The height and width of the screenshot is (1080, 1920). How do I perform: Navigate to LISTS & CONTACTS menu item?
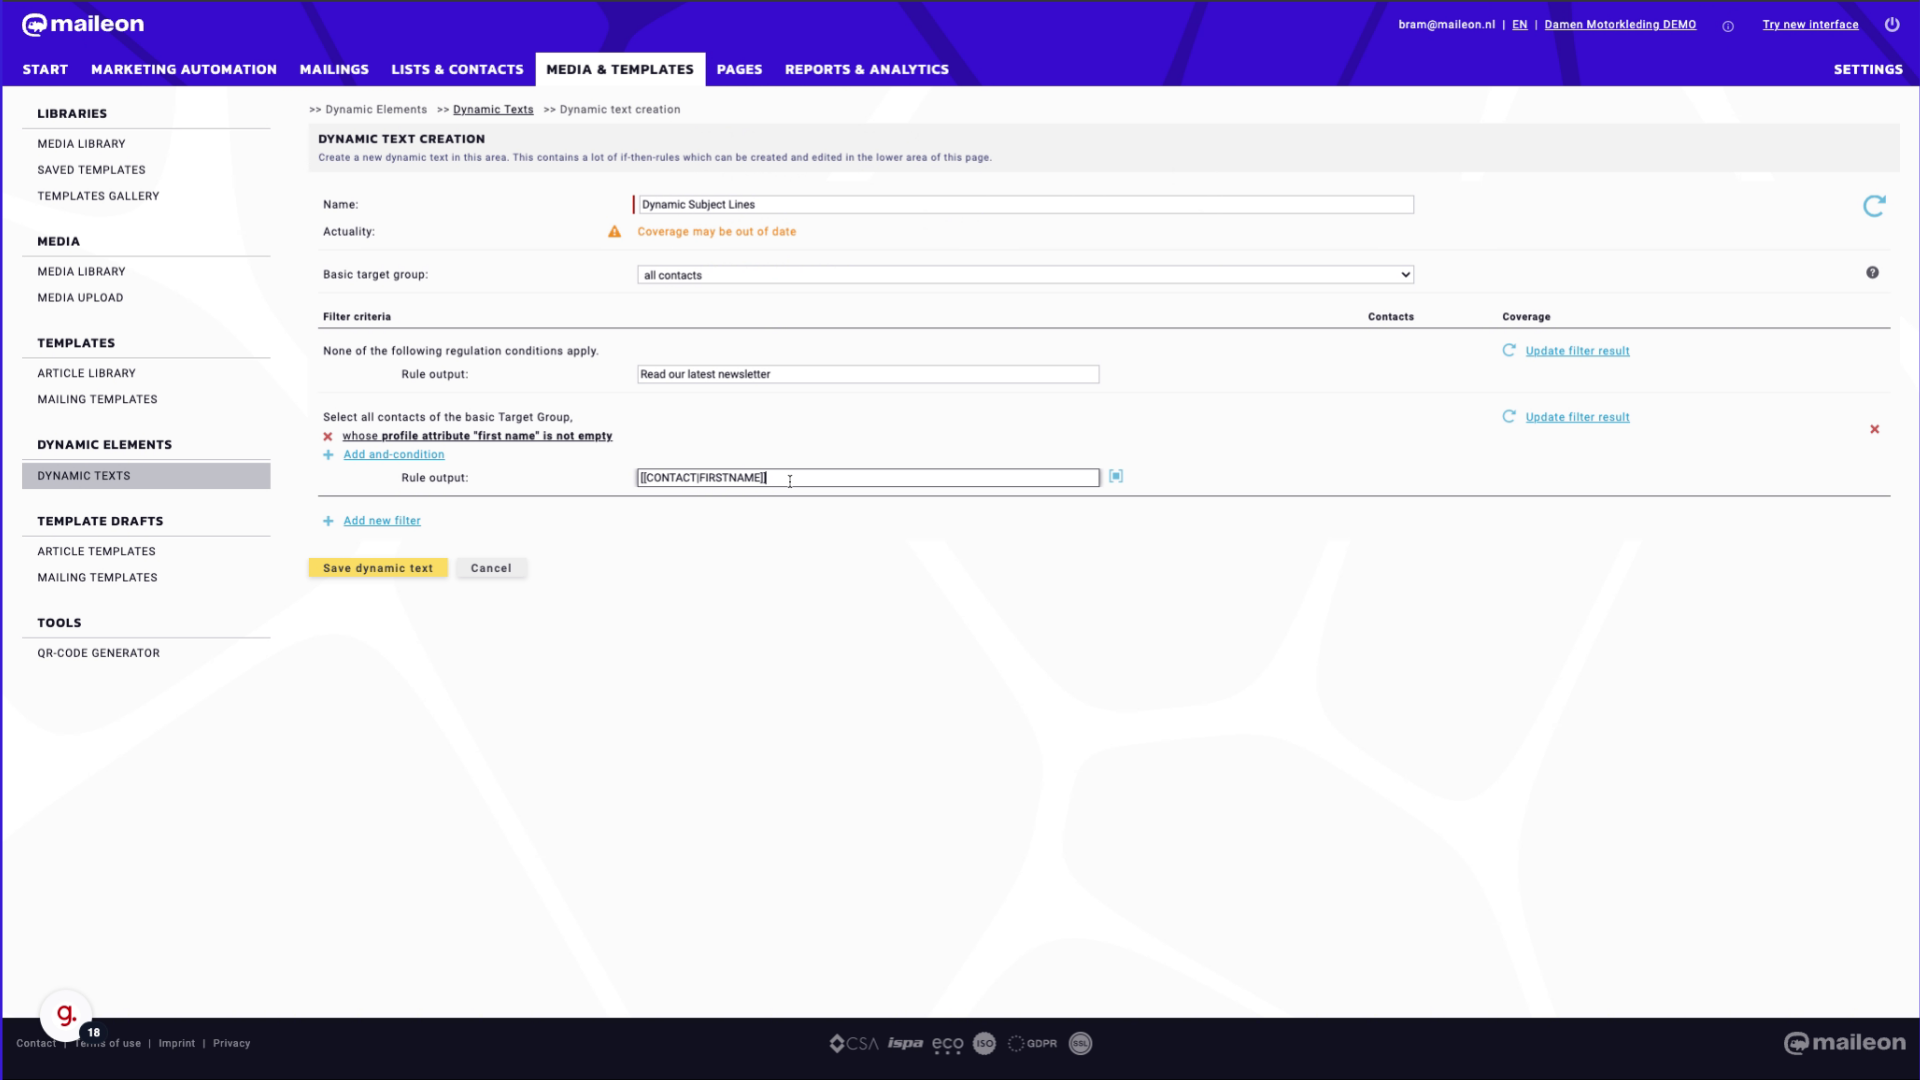[456, 69]
